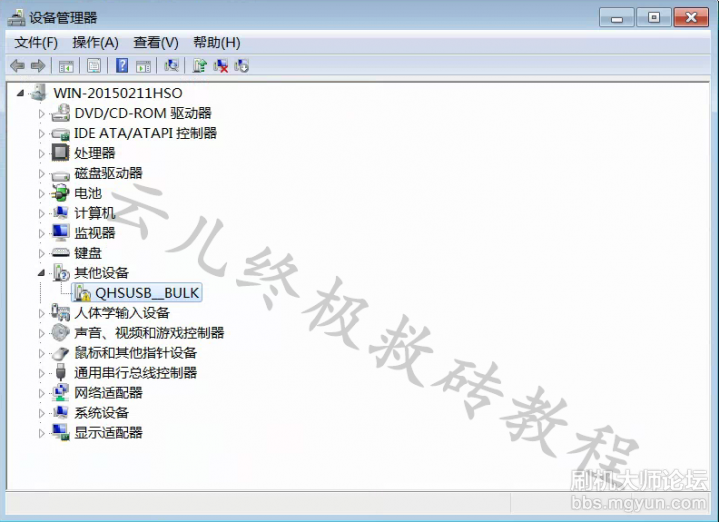Collapse the WIN-20150211HSO root node
This screenshot has width=719, height=522.
point(20,93)
